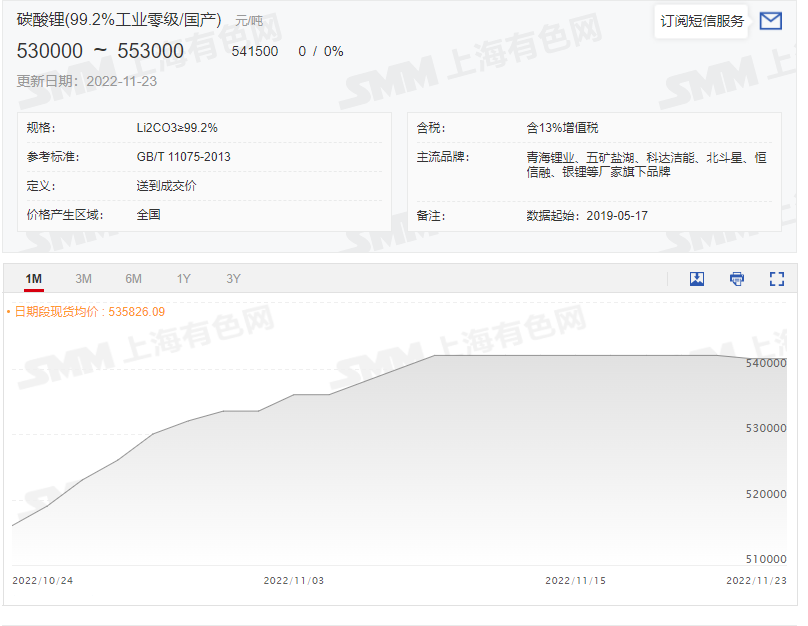Toggle the 日期段现货均价 legend item
This screenshot has width=808, height=626.
(x=60, y=312)
